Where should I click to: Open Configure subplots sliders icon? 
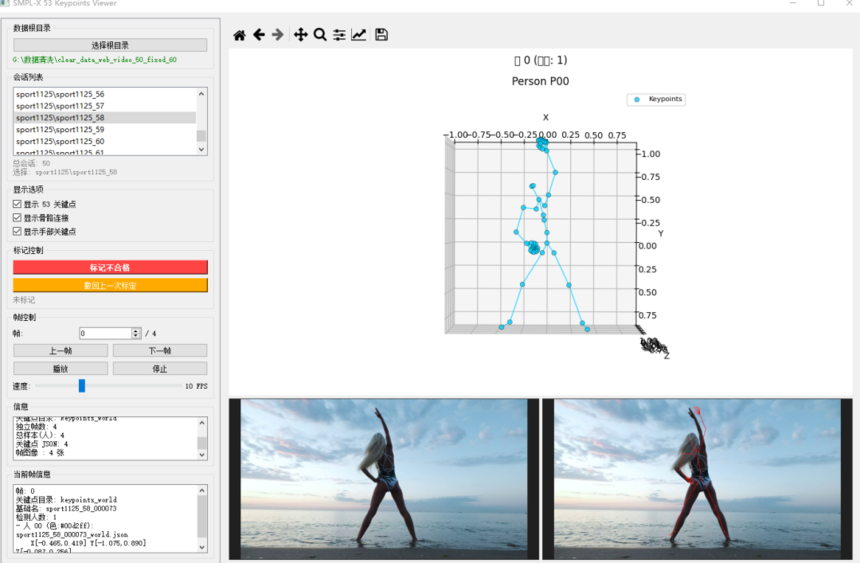click(x=340, y=35)
